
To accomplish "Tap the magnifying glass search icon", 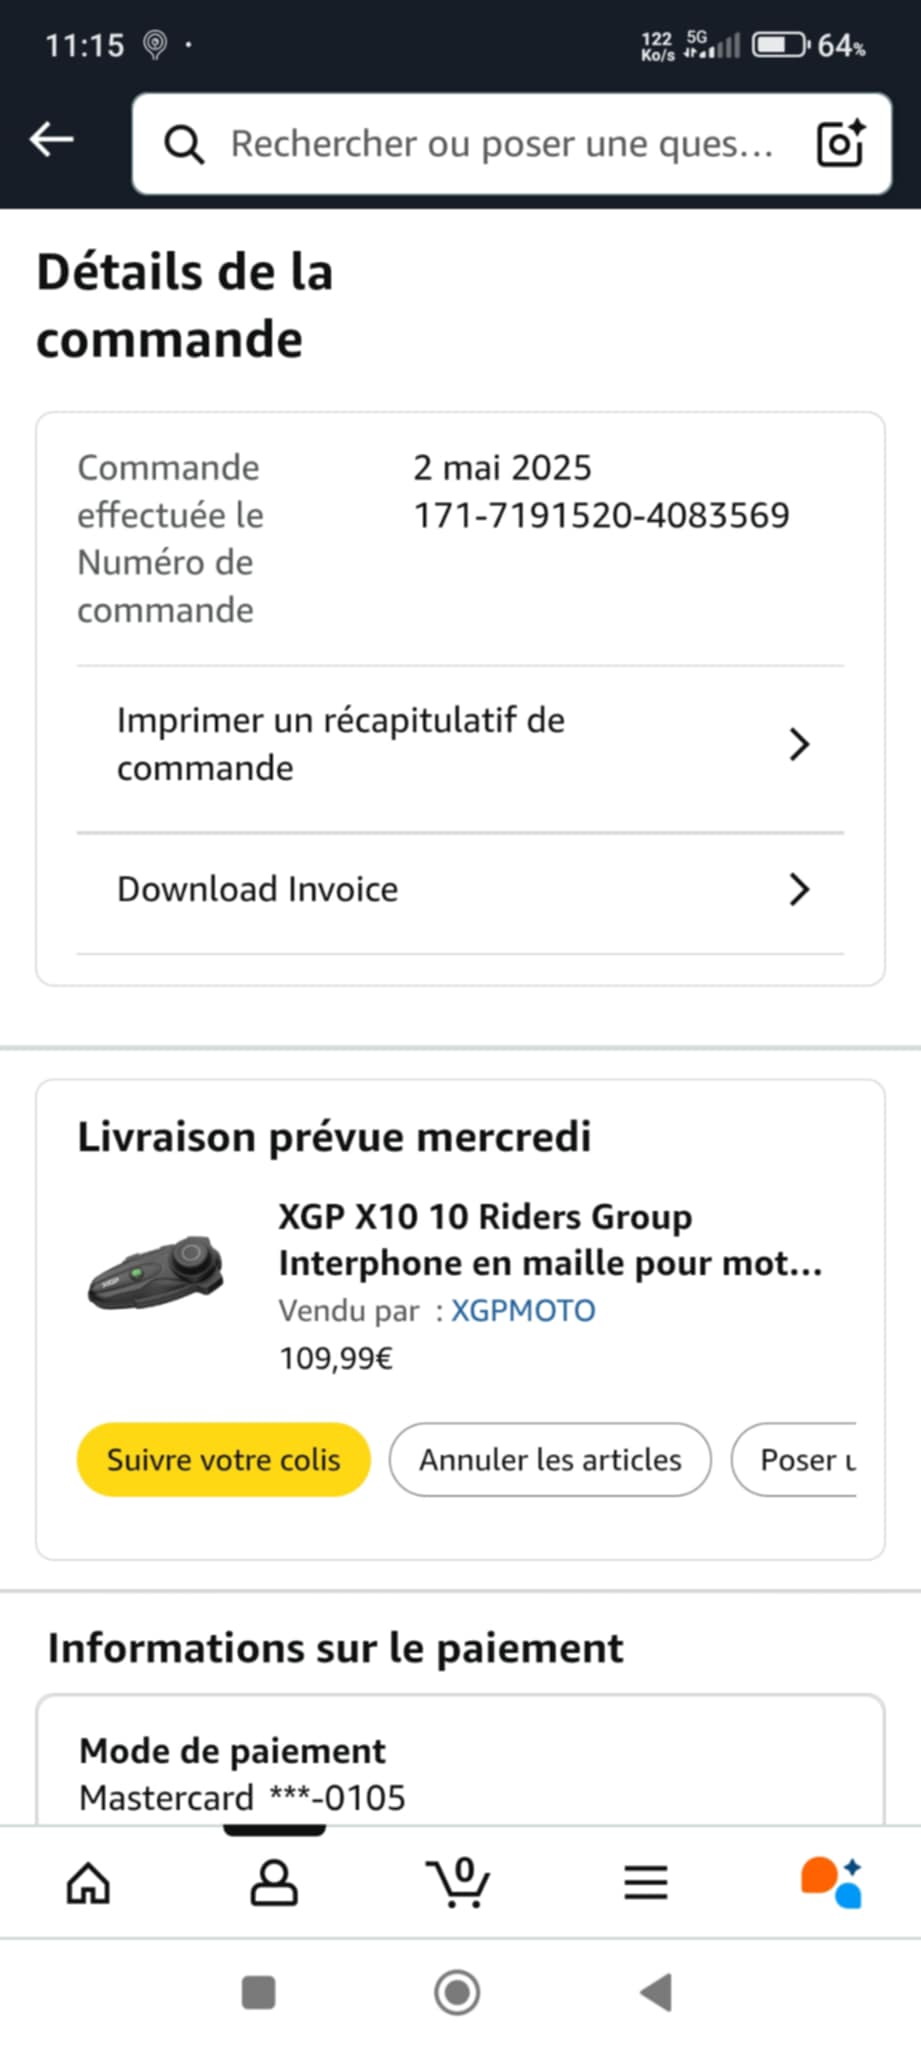I will coord(184,144).
